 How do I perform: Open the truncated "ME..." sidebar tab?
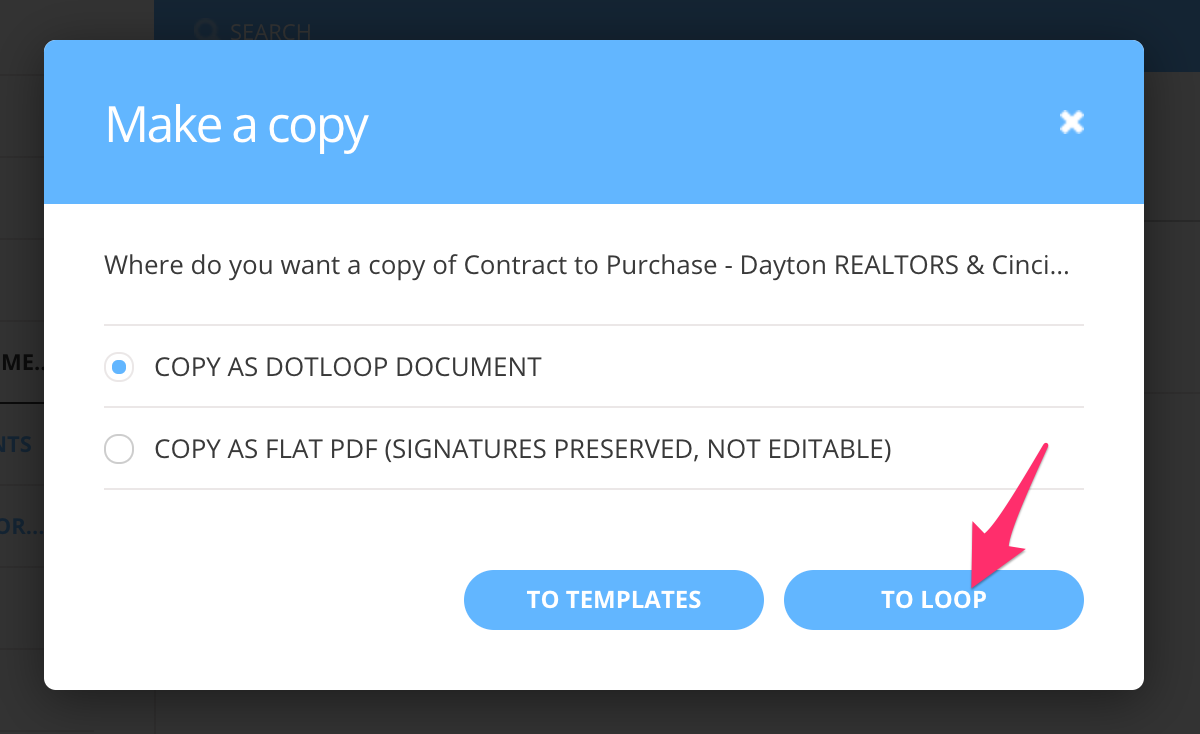(x=21, y=362)
